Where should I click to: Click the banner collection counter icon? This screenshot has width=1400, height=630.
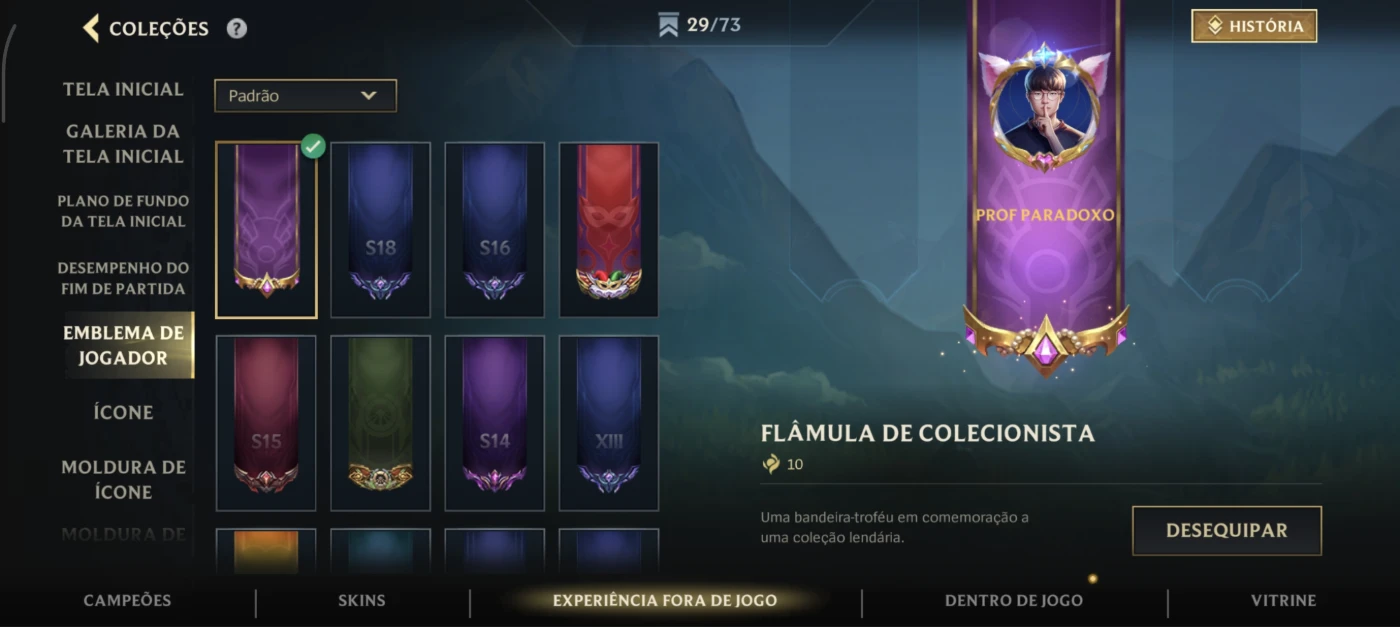coord(669,26)
